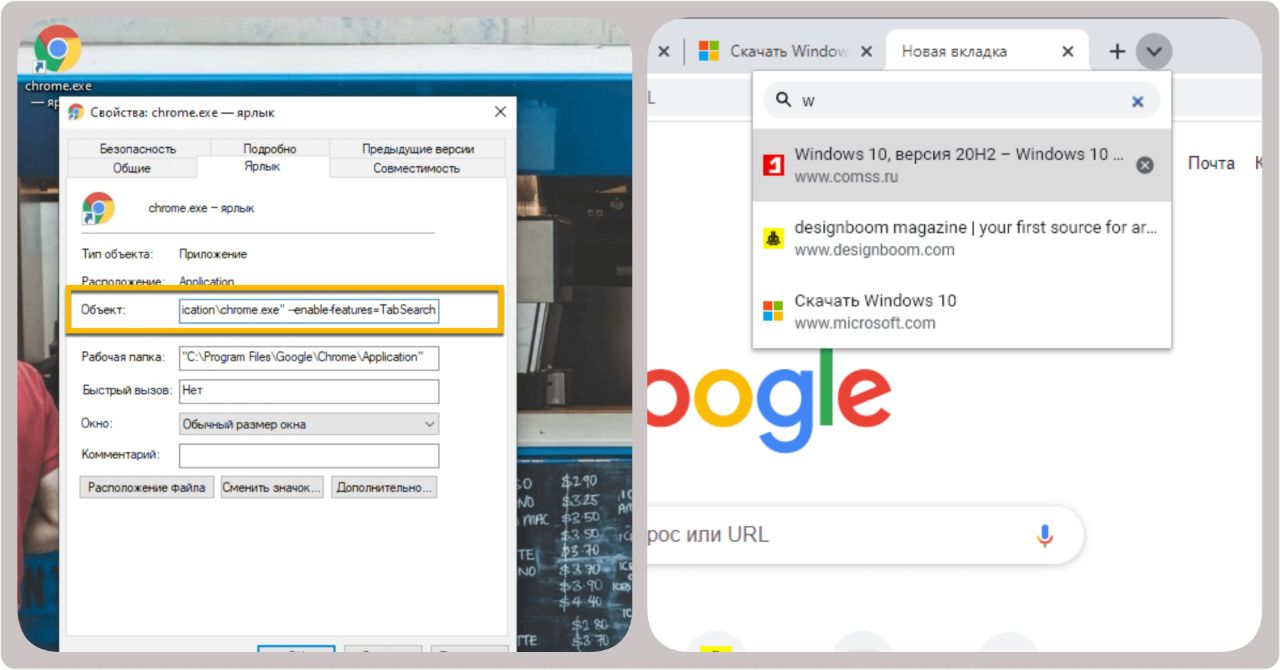Close the Скачать Windows browser tab

pos(866,51)
